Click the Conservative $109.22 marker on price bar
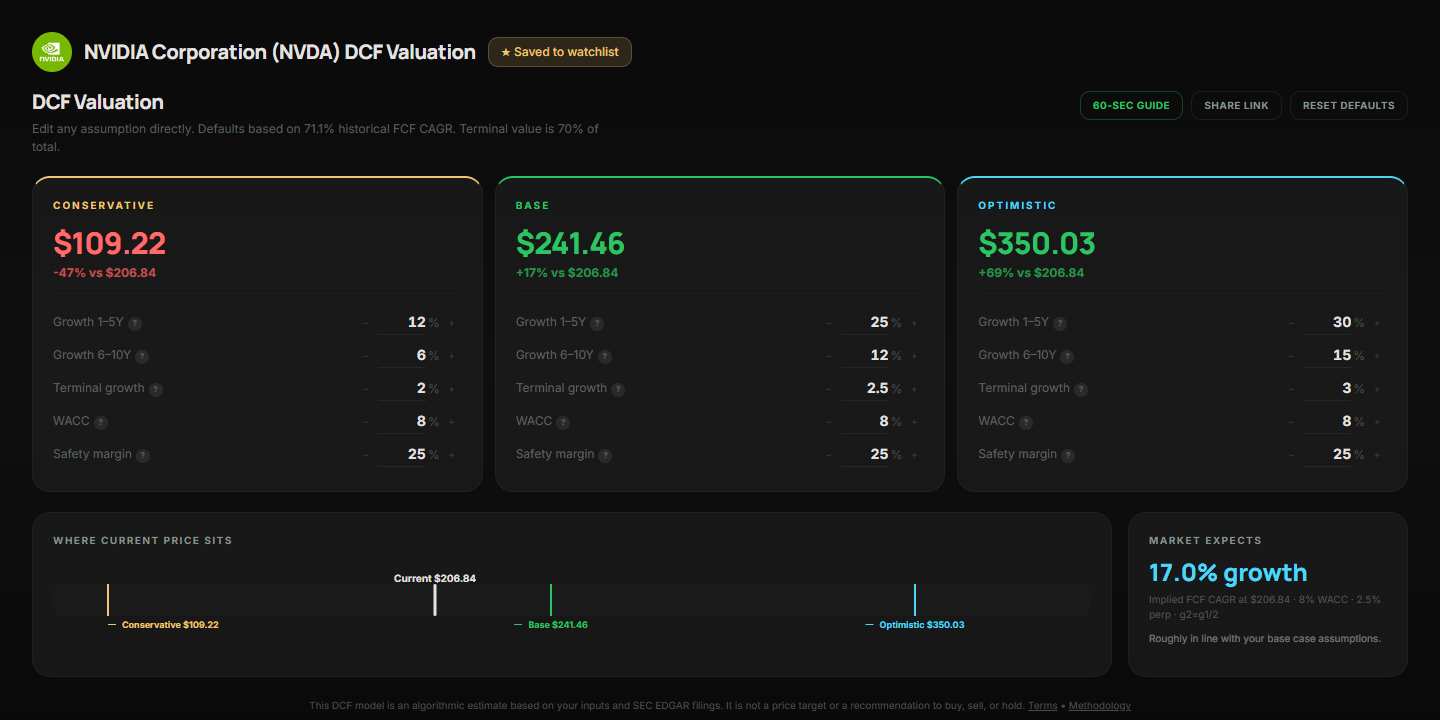Screen dimensions: 1440x720 coord(108,600)
